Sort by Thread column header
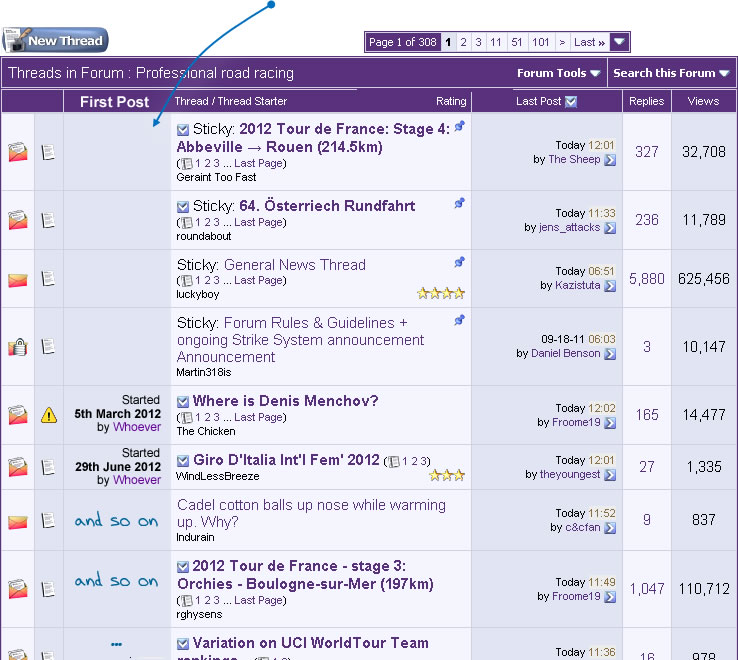 point(191,101)
